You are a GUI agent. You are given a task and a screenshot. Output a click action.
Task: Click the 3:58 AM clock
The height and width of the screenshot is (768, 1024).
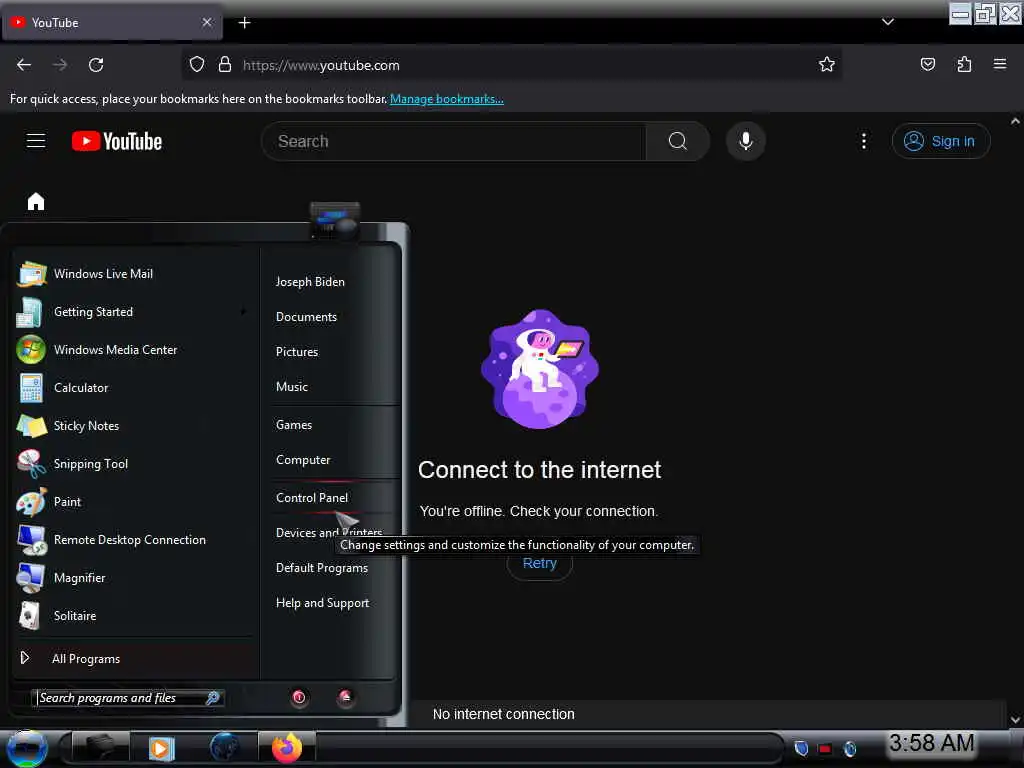tap(931, 743)
